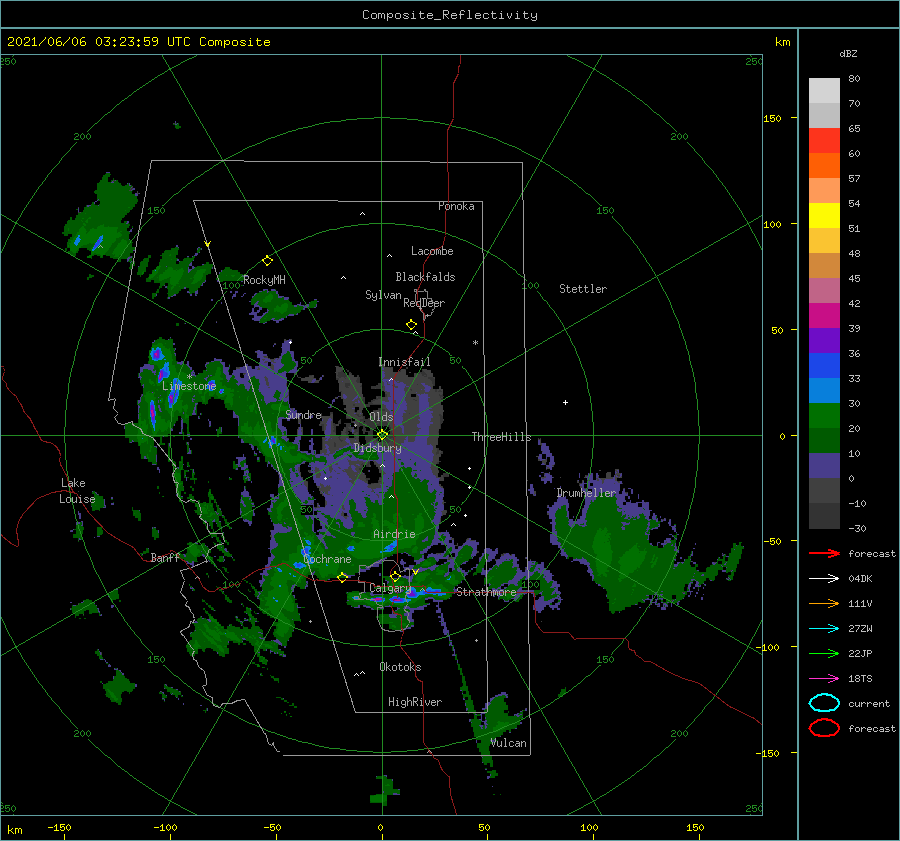Click the HighRiver town label

(415, 702)
